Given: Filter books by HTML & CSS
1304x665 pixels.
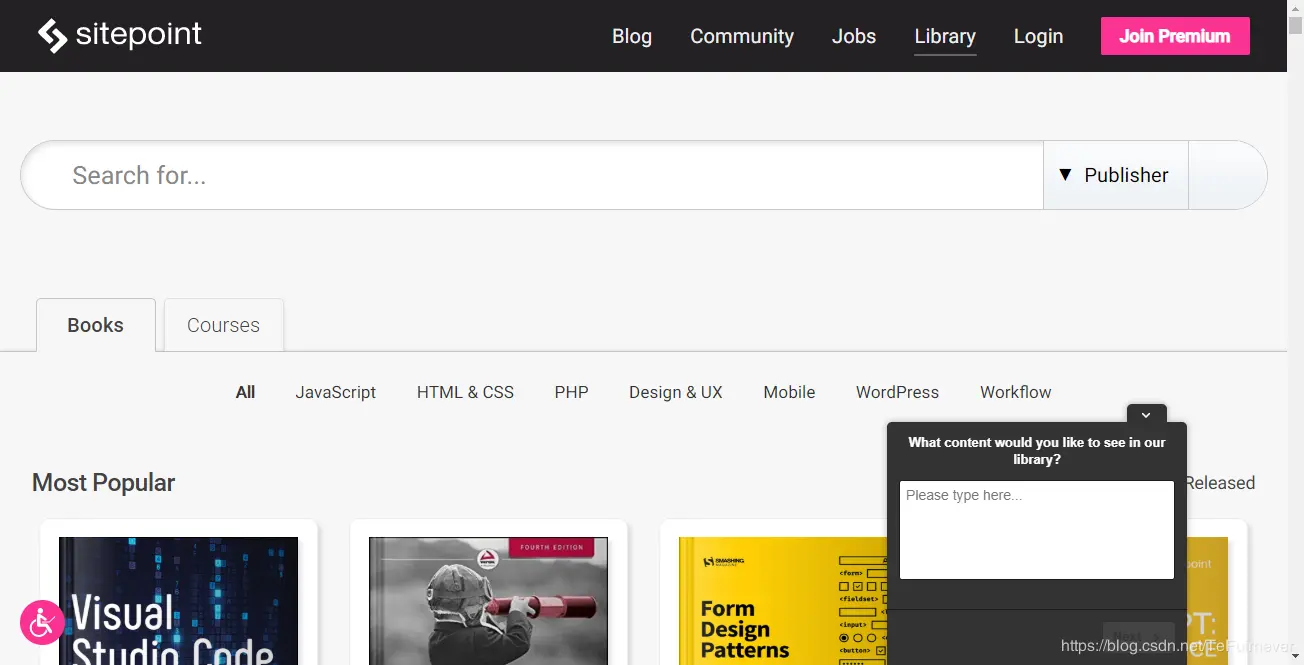Looking at the screenshot, I should coord(465,392).
